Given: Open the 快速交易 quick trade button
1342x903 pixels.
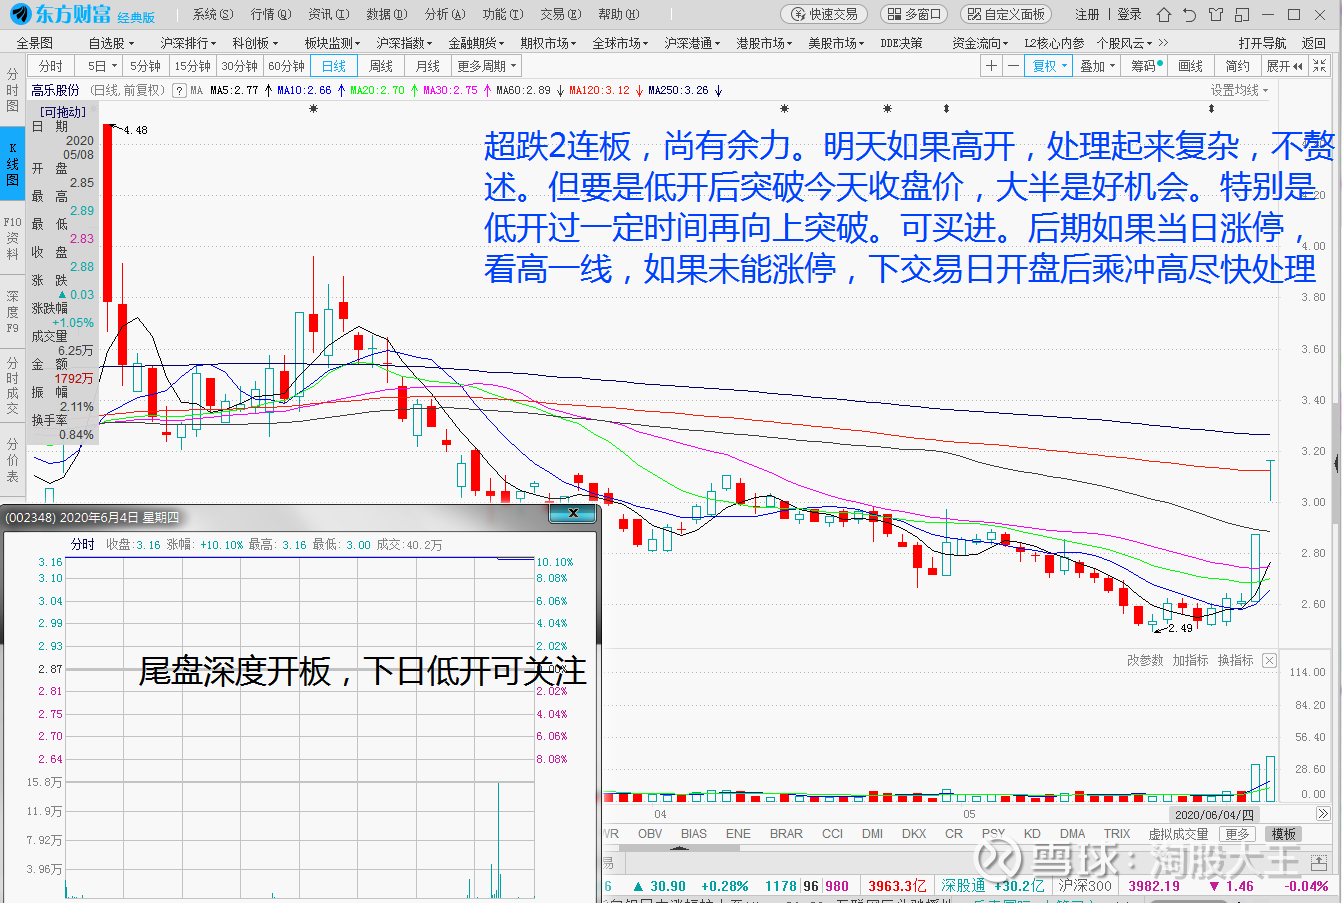Looking at the screenshot, I should tap(824, 14).
